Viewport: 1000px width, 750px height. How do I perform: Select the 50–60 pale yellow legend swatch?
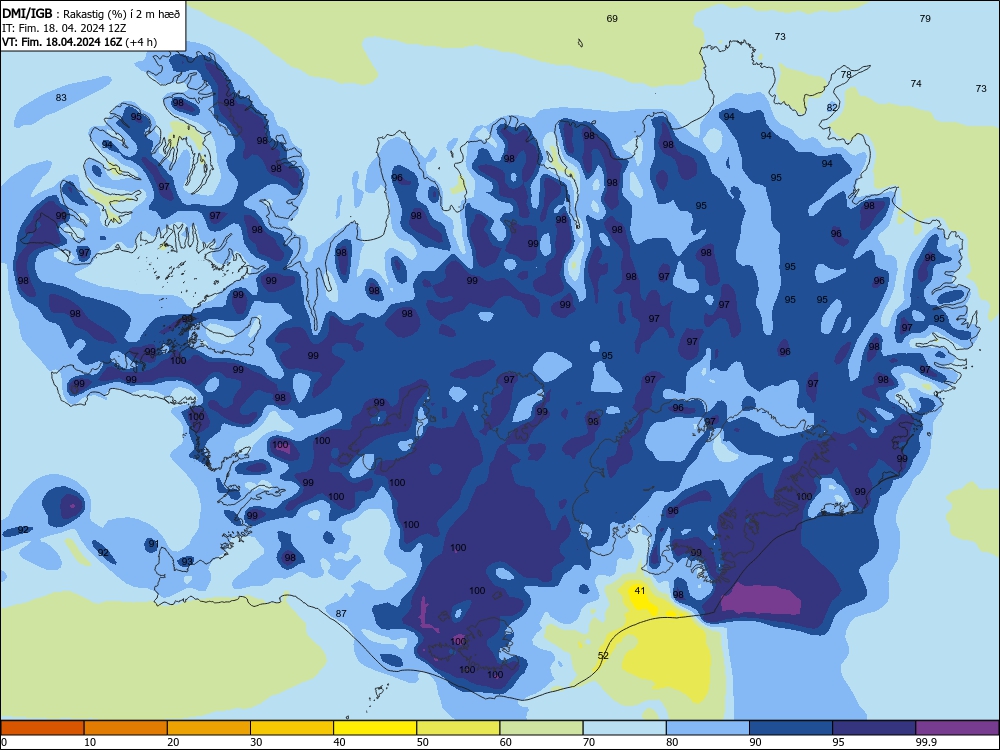pos(458,728)
